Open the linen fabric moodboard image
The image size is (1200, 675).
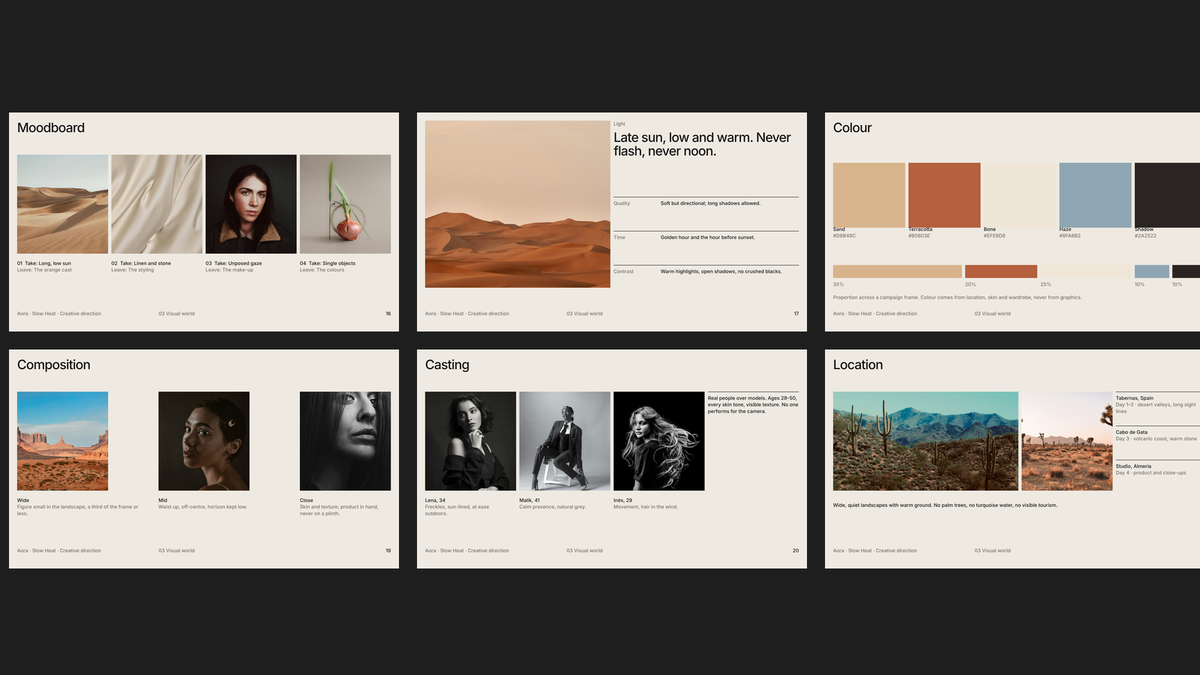pyautogui.click(x=156, y=204)
